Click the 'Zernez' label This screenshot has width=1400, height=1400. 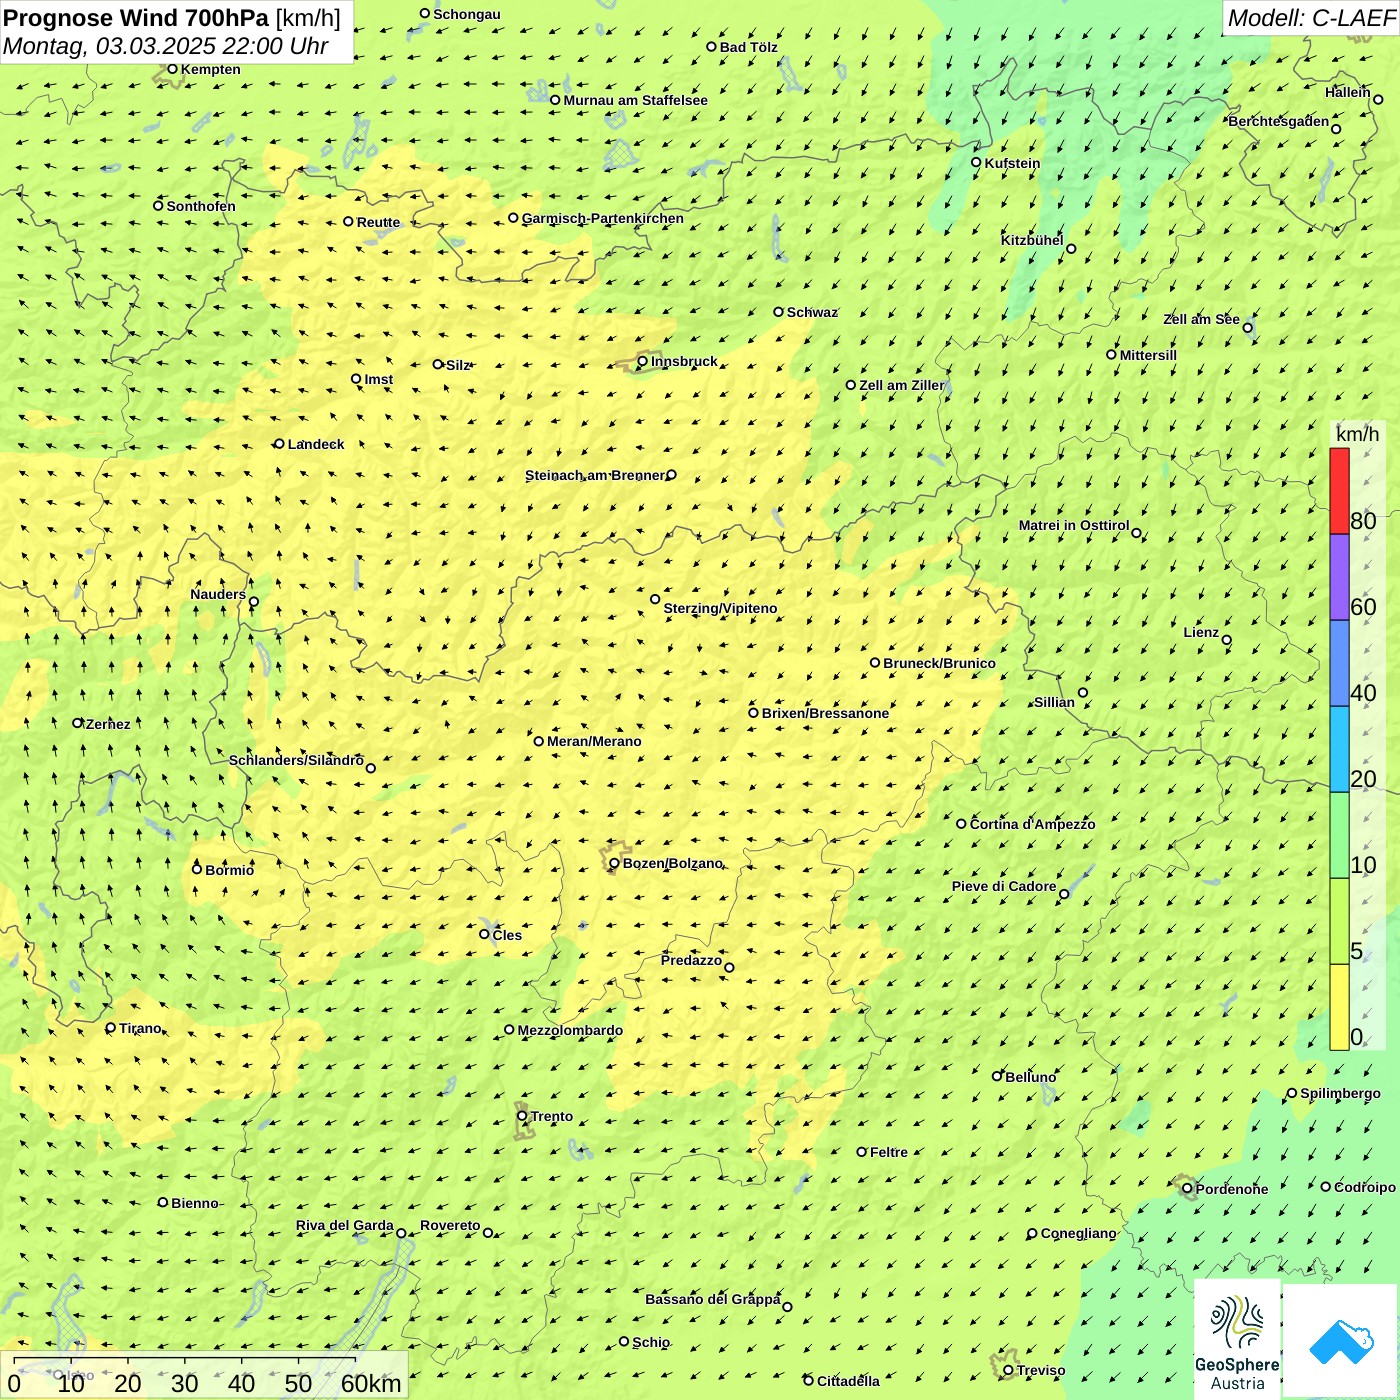pos(108,724)
